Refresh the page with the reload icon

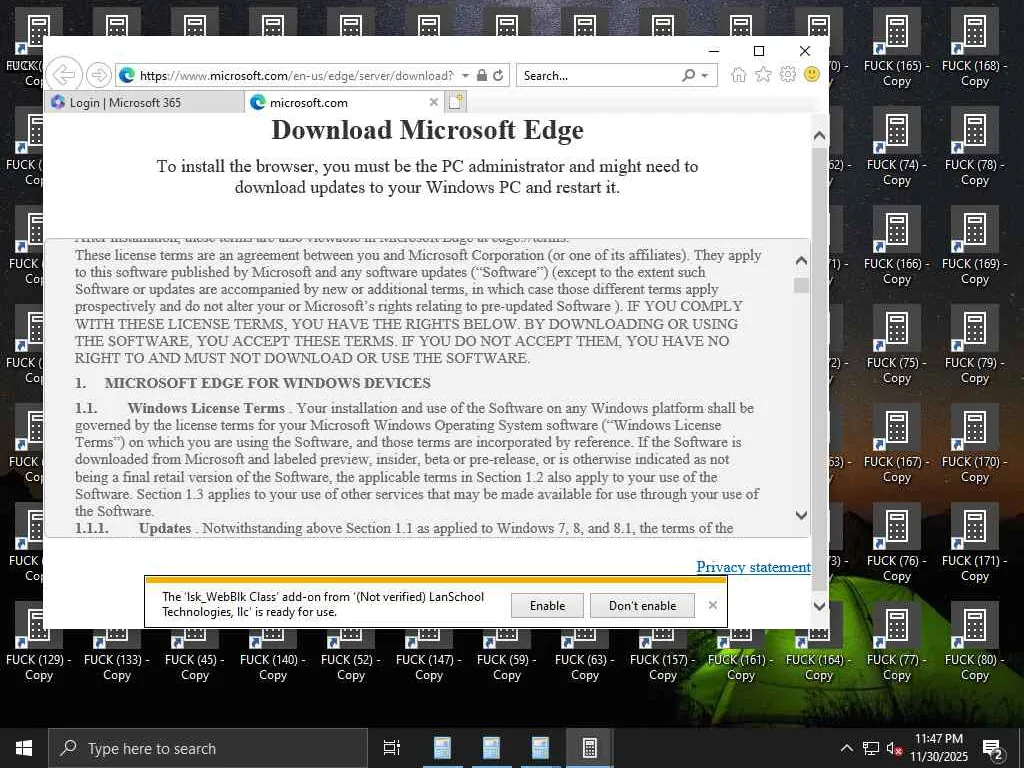pyautogui.click(x=498, y=75)
